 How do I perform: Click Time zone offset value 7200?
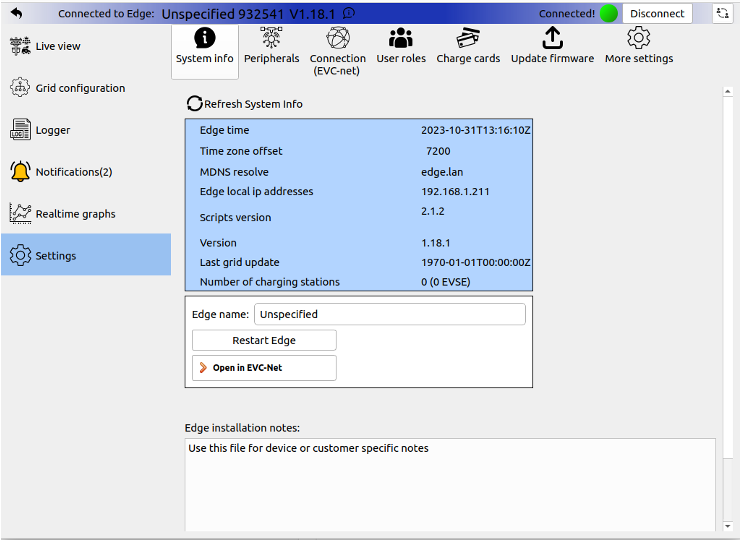click(438, 151)
